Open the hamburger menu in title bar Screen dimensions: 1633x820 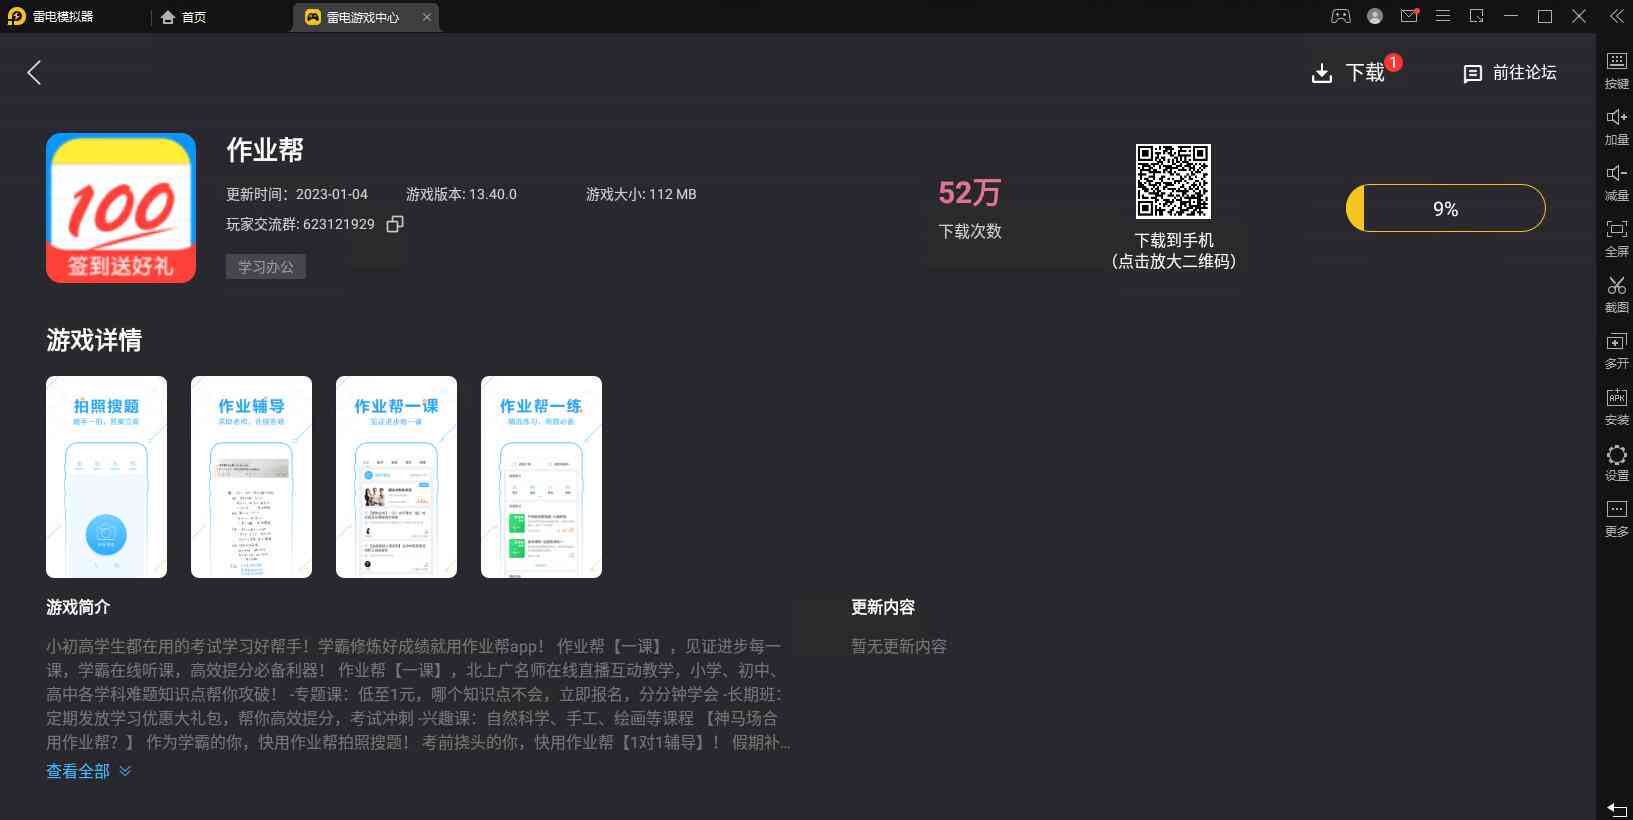pyautogui.click(x=1443, y=16)
